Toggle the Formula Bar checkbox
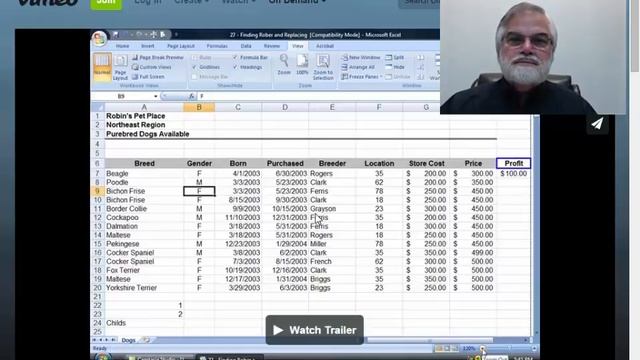This screenshot has height=360, width=640. pos(235,58)
